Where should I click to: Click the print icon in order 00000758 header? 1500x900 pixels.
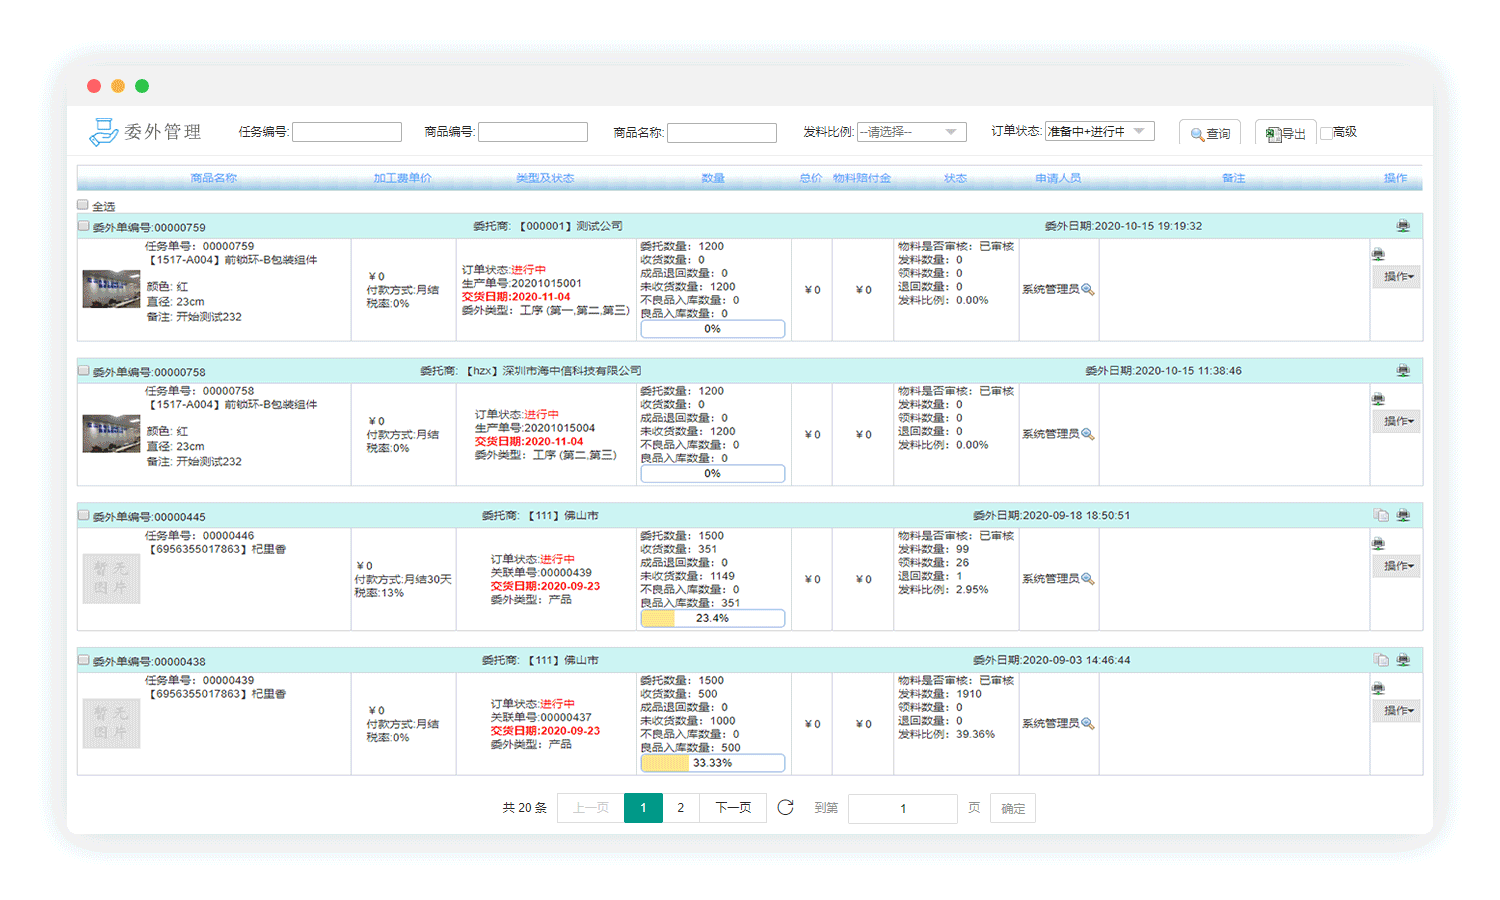click(1403, 371)
